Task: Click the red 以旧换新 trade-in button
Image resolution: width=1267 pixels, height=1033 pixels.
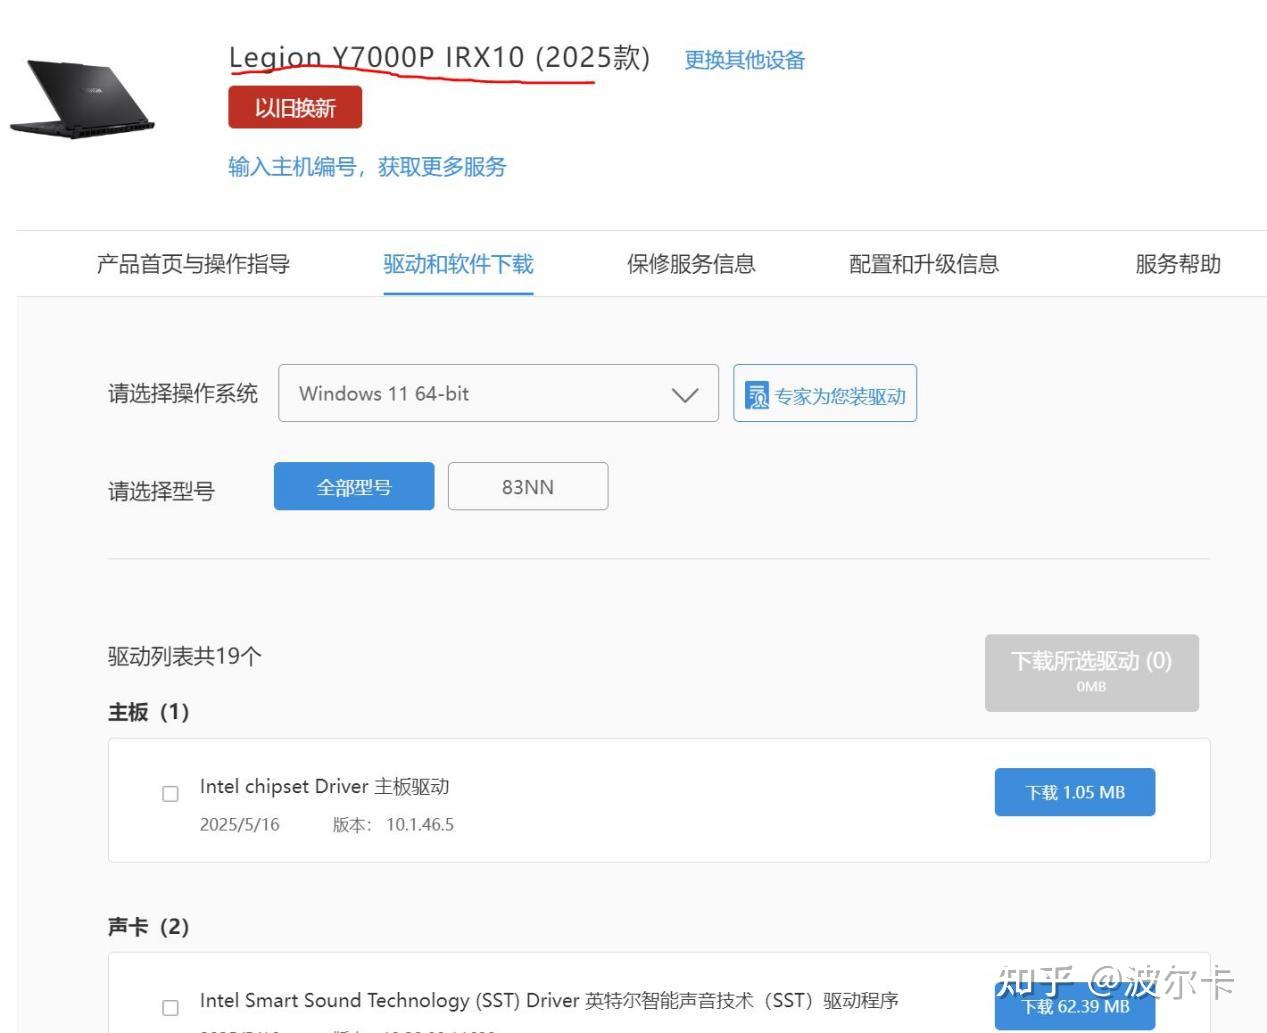Action: click(x=296, y=106)
